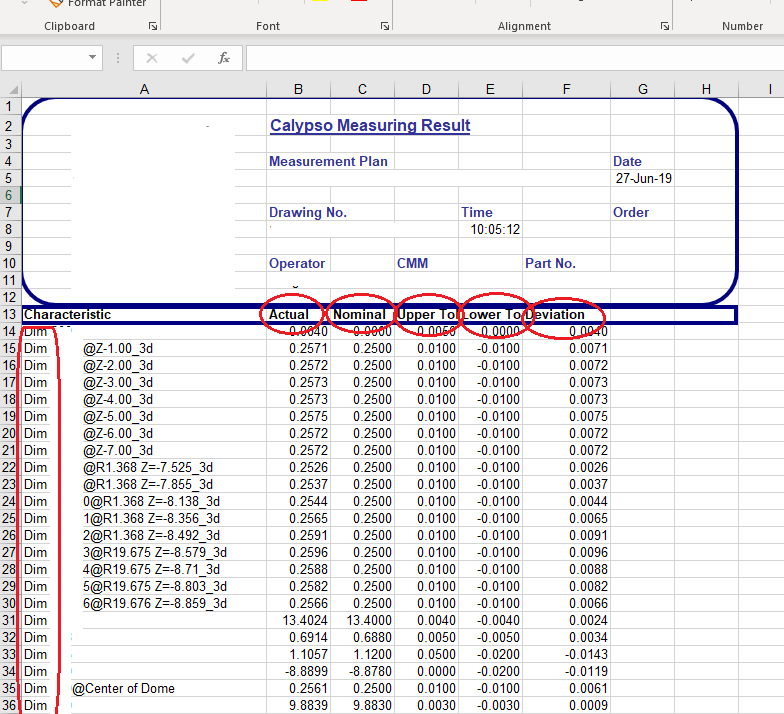This screenshot has height=714, width=784.
Task: Click the Name Box input field
Action: [x=44, y=58]
